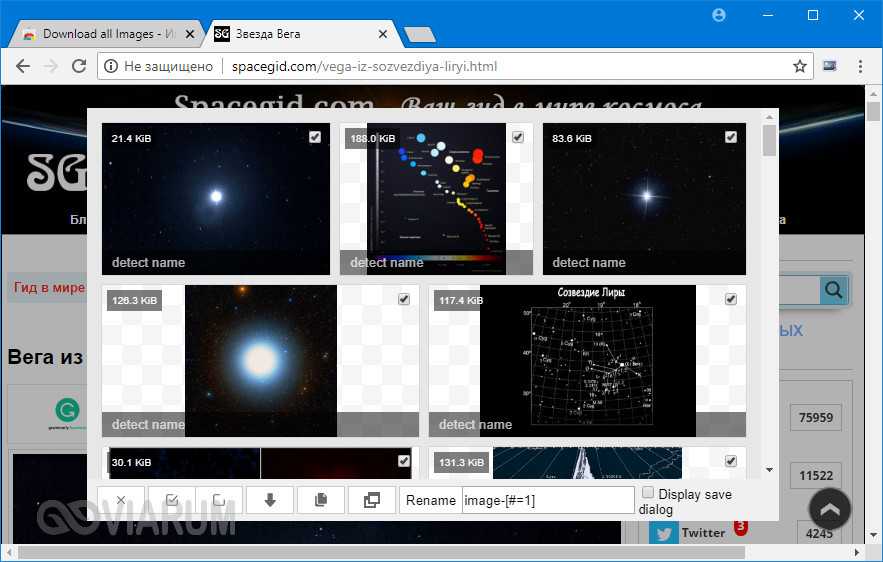This screenshot has width=883, height=562.
Task: Click the download arrow button in bottom toolbar
Action: point(269,500)
